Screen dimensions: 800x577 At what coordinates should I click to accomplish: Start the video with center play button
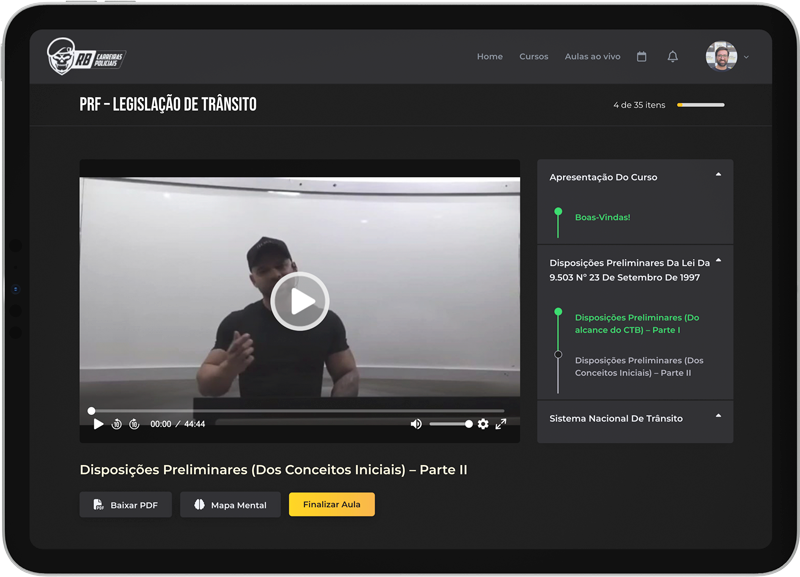300,301
